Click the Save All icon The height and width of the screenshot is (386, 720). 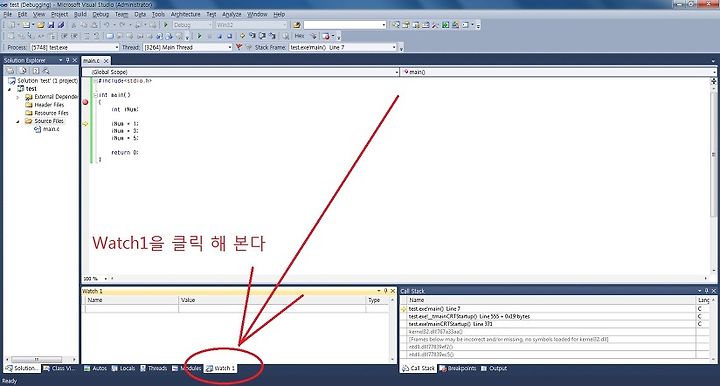(x=61, y=25)
